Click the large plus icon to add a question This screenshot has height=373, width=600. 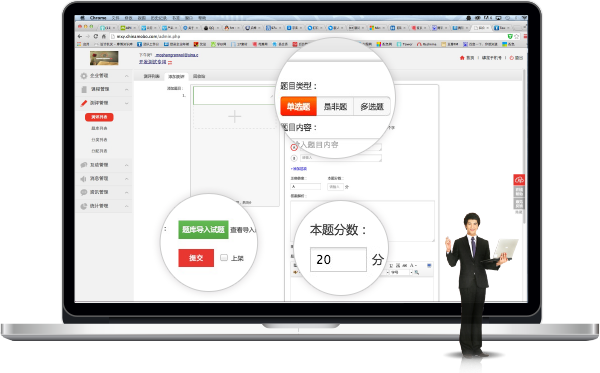pyautogui.click(x=235, y=116)
